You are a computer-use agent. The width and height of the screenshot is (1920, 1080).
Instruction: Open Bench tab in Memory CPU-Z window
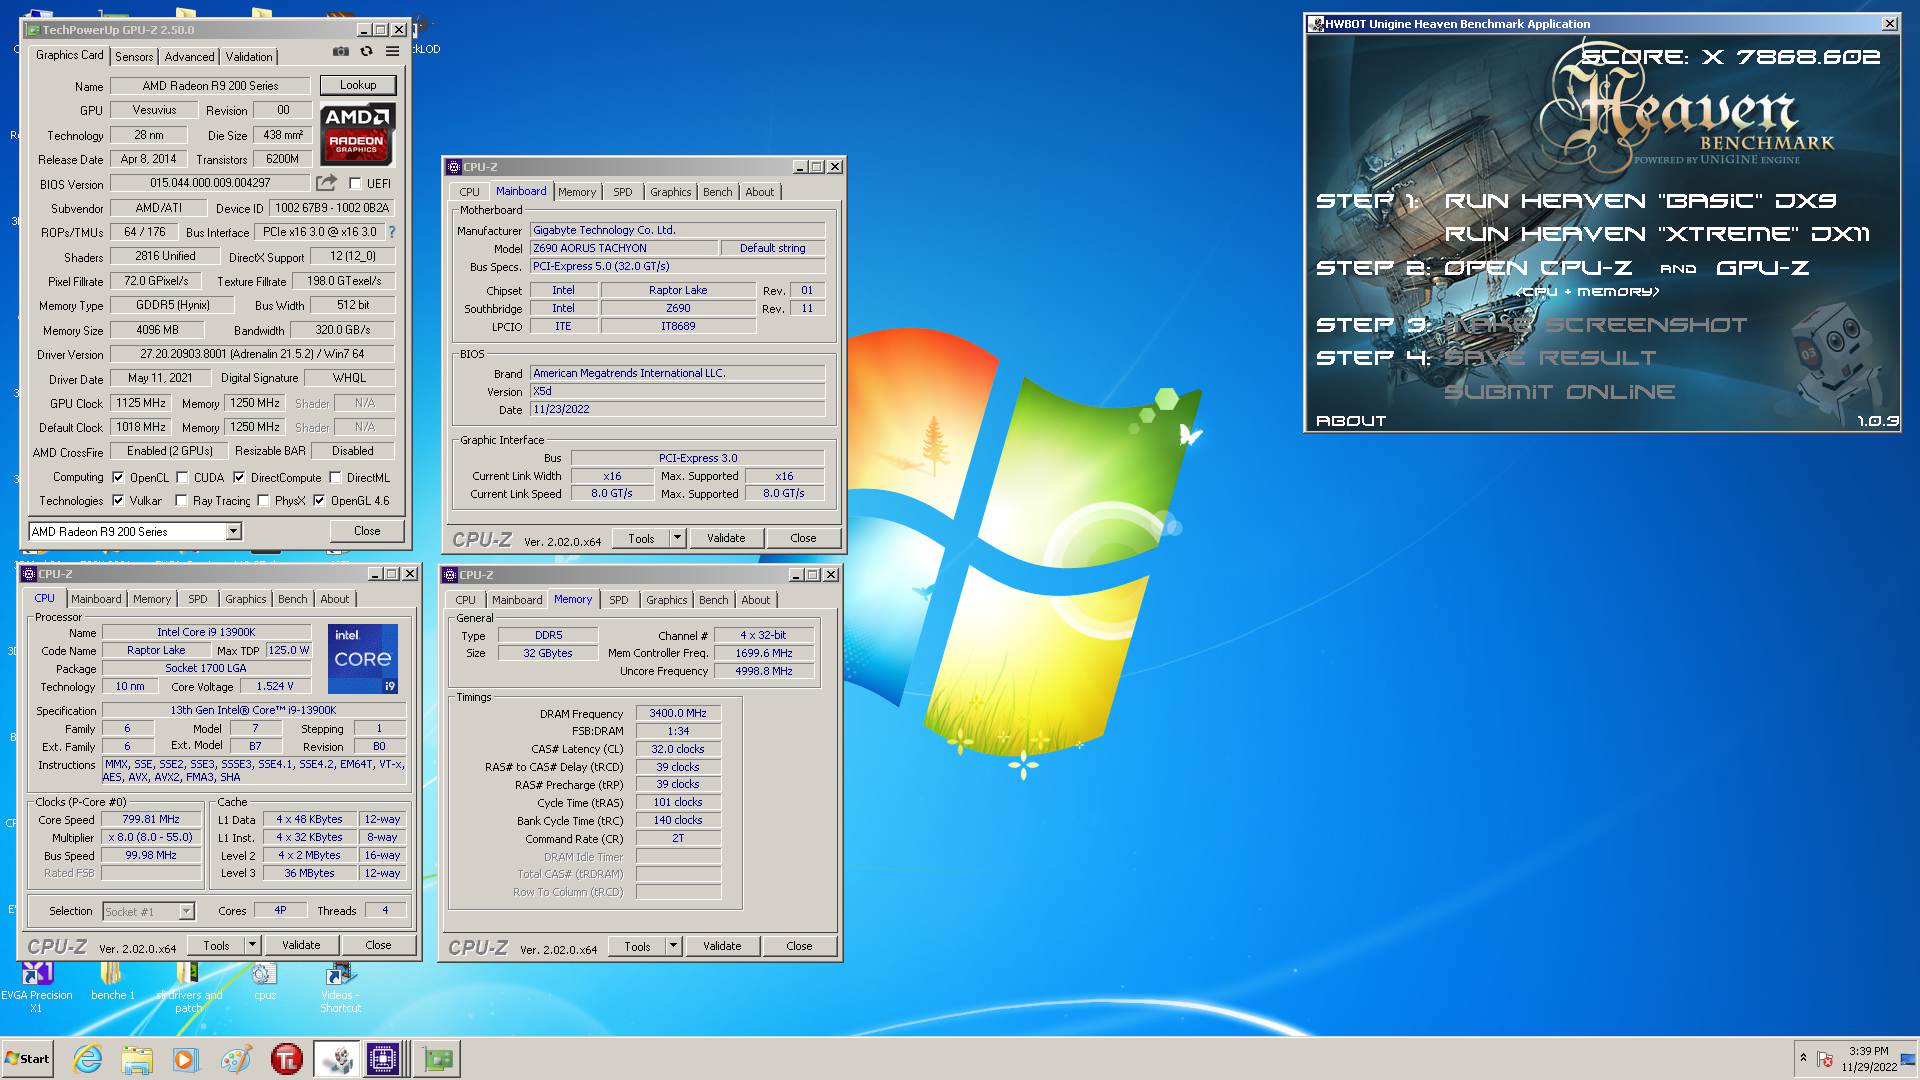[x=714, y=600]
